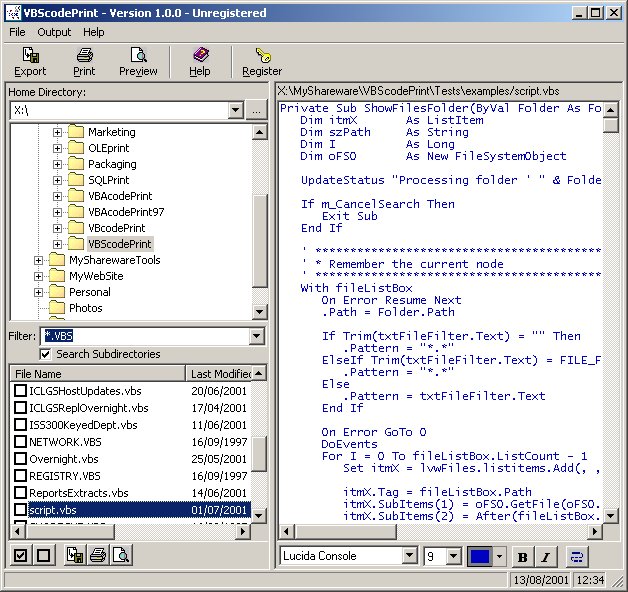Expand the VBScodePrint folder node
The image size is (628, 592).
pyautogui.click(x=57, y=244)
